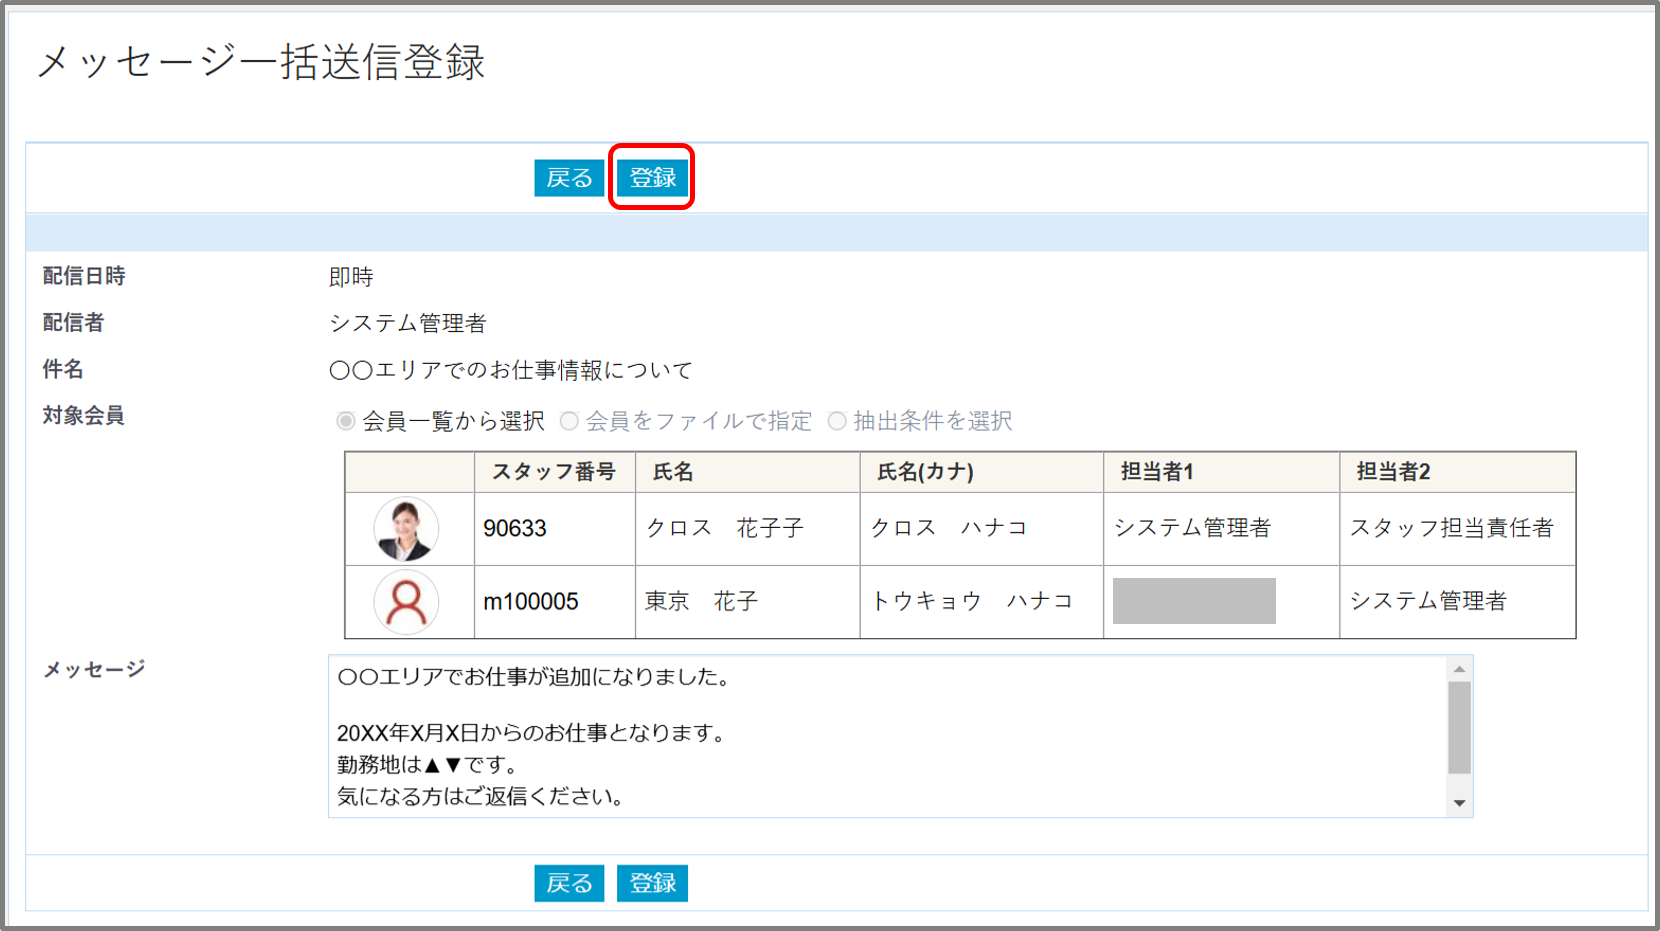Click the 担当者2 column header
Screen dimensions: 1660x931
(x=1393, y=472)
